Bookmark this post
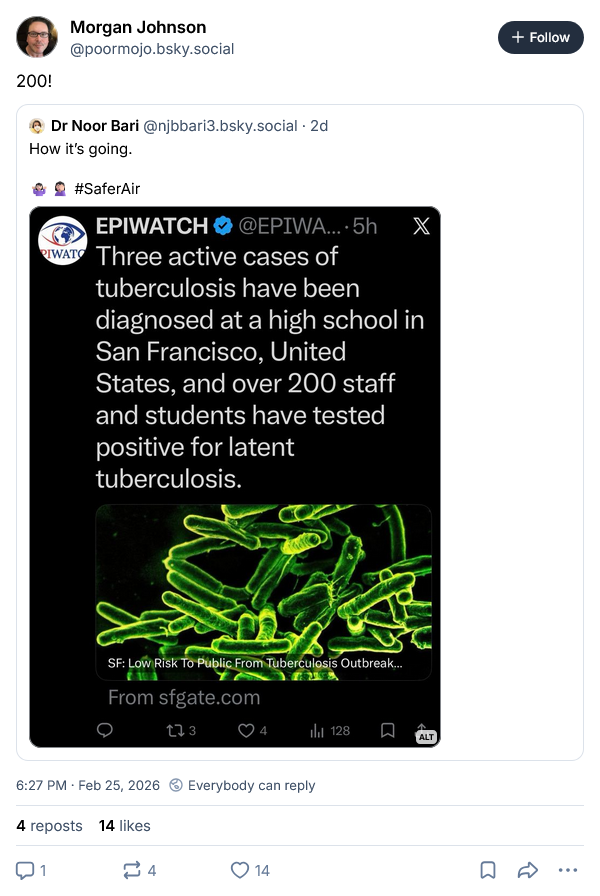The image size is (600, 896). [488, 870]
